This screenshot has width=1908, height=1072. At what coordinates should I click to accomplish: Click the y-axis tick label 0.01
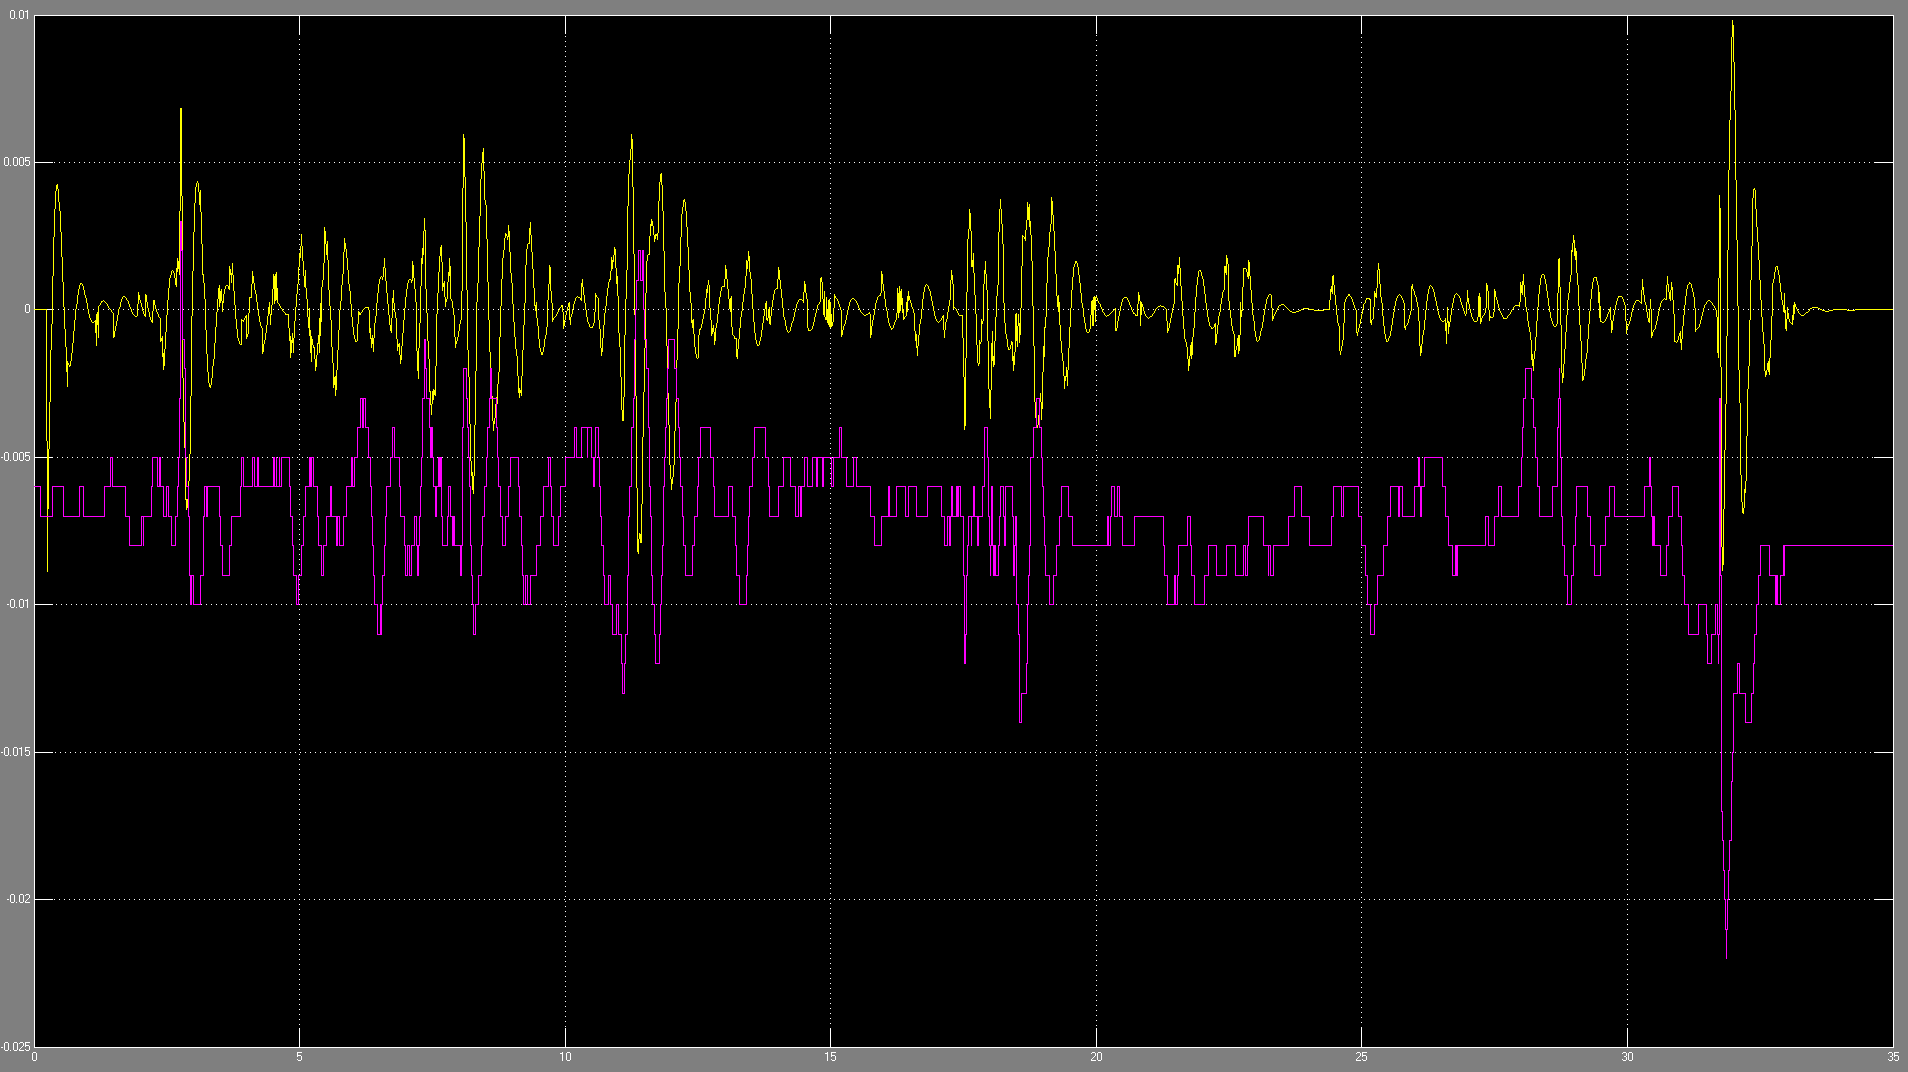click(x=20, y=16)
